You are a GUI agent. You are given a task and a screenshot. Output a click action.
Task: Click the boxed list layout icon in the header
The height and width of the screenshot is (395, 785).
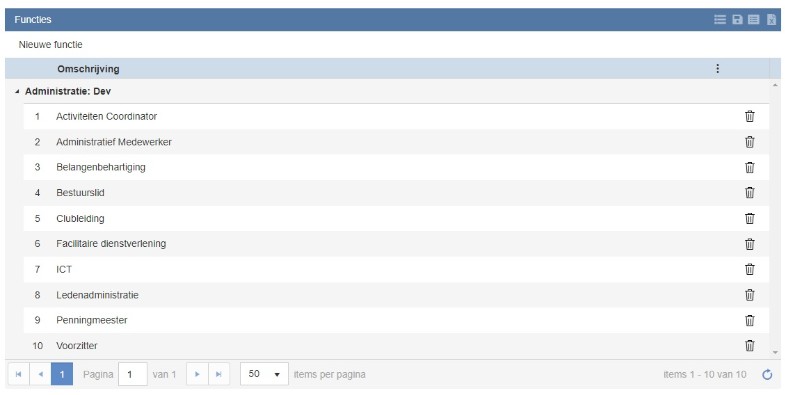point(753,20)
